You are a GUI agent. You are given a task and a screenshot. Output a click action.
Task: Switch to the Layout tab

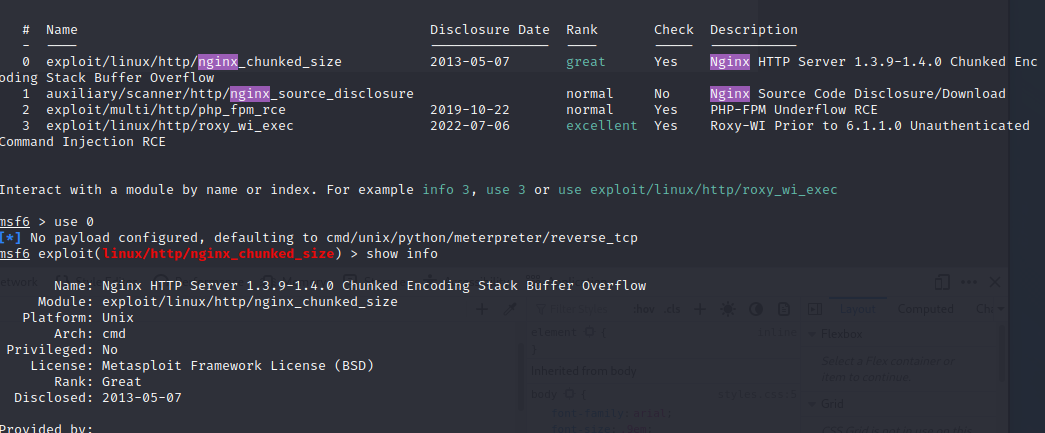857,309
